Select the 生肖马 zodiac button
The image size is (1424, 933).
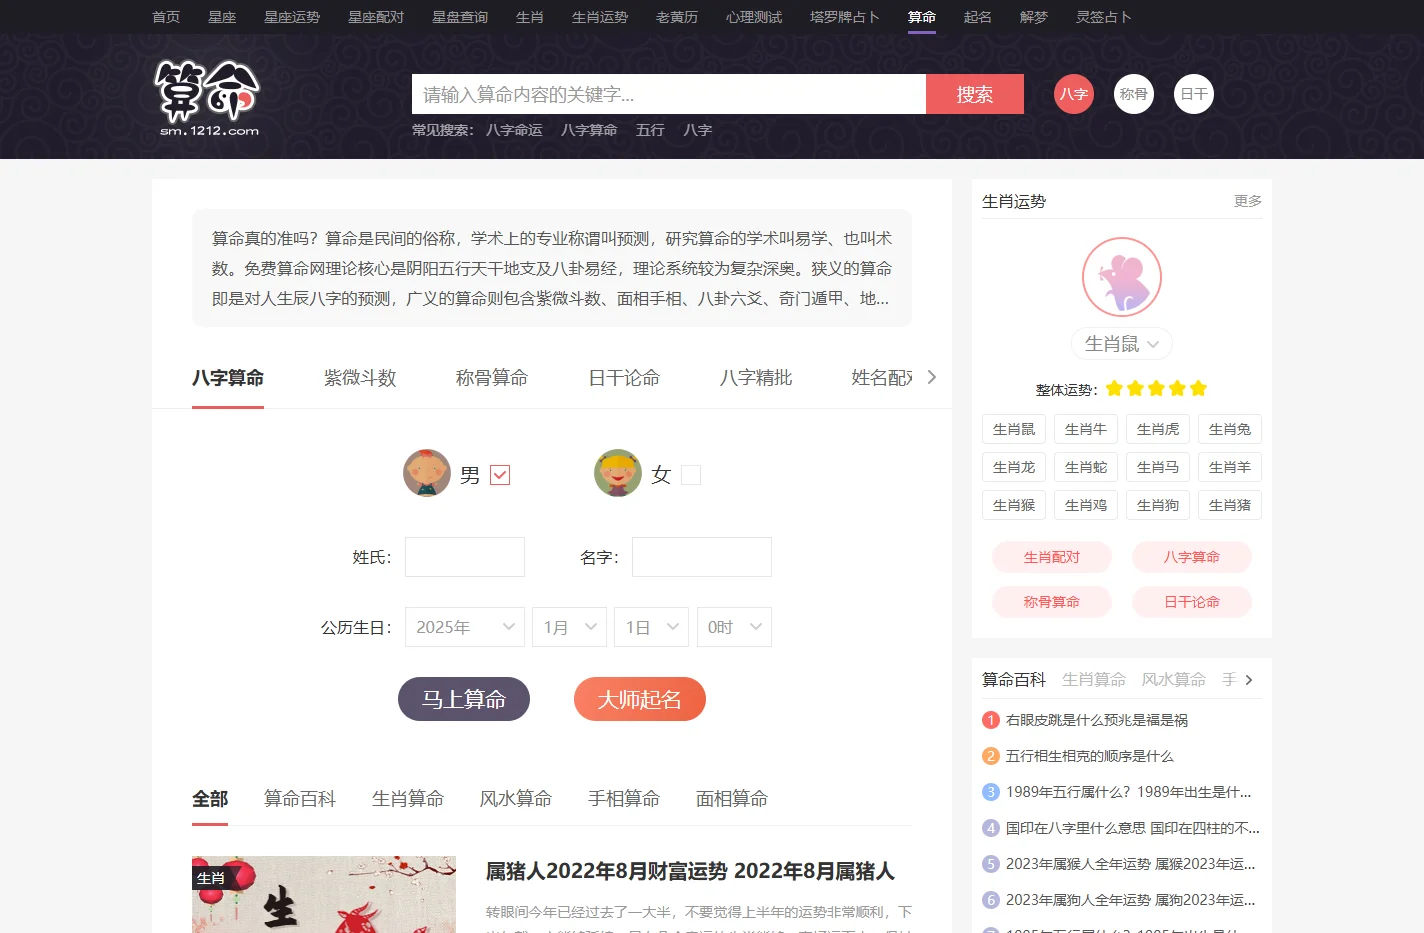point(1158,467)
